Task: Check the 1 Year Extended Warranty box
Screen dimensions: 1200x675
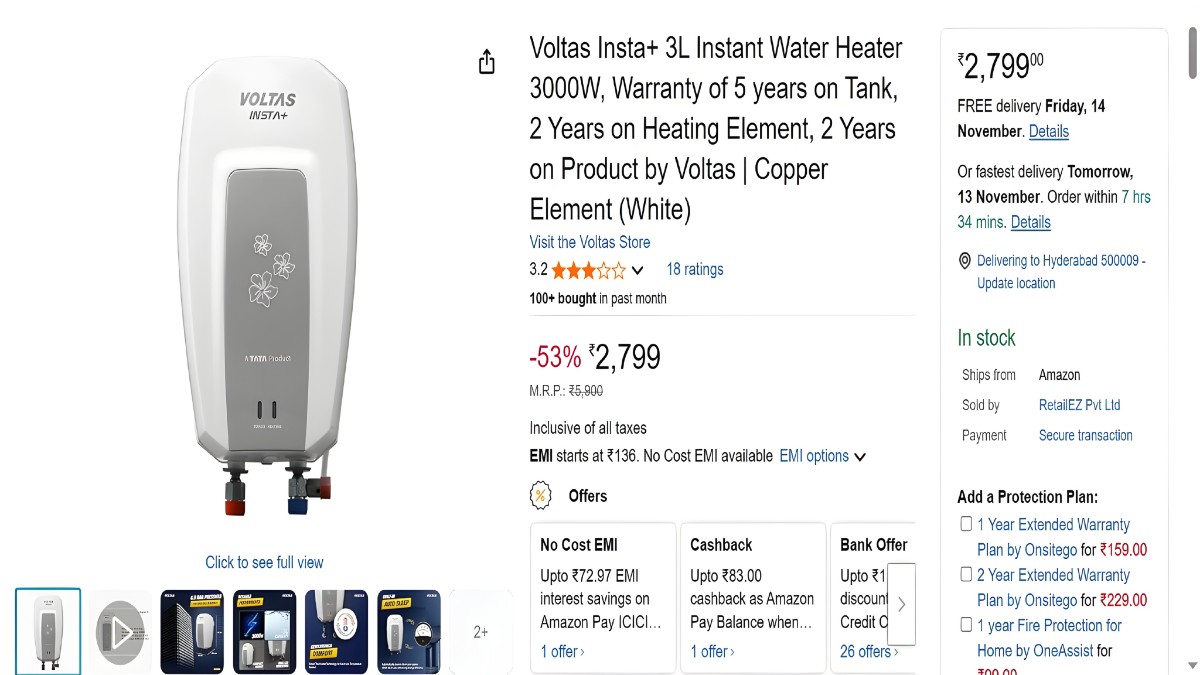Action: tap(966, 524)
